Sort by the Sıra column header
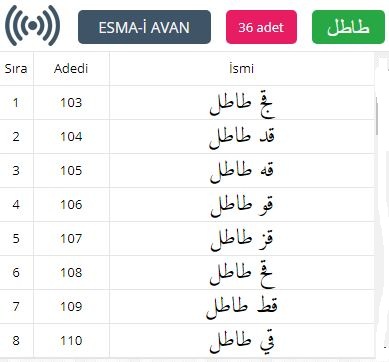The height and width of the screenshot is (362, 389). tap(16, 69)
